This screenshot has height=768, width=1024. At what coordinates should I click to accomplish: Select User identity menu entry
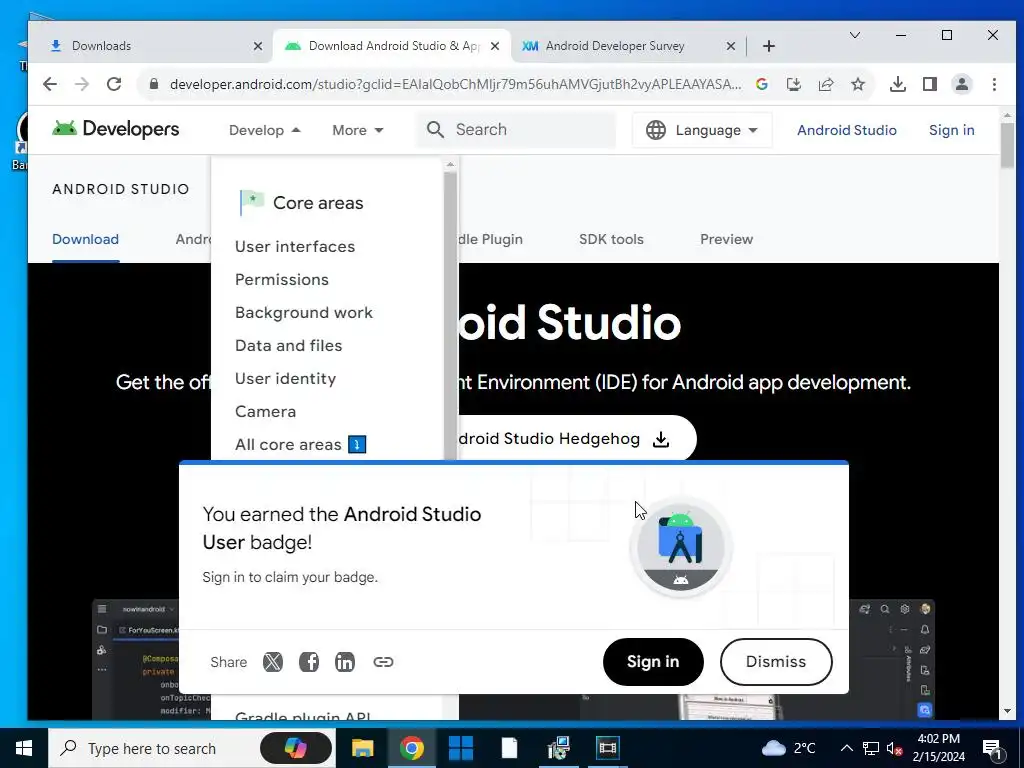(285, 379)
